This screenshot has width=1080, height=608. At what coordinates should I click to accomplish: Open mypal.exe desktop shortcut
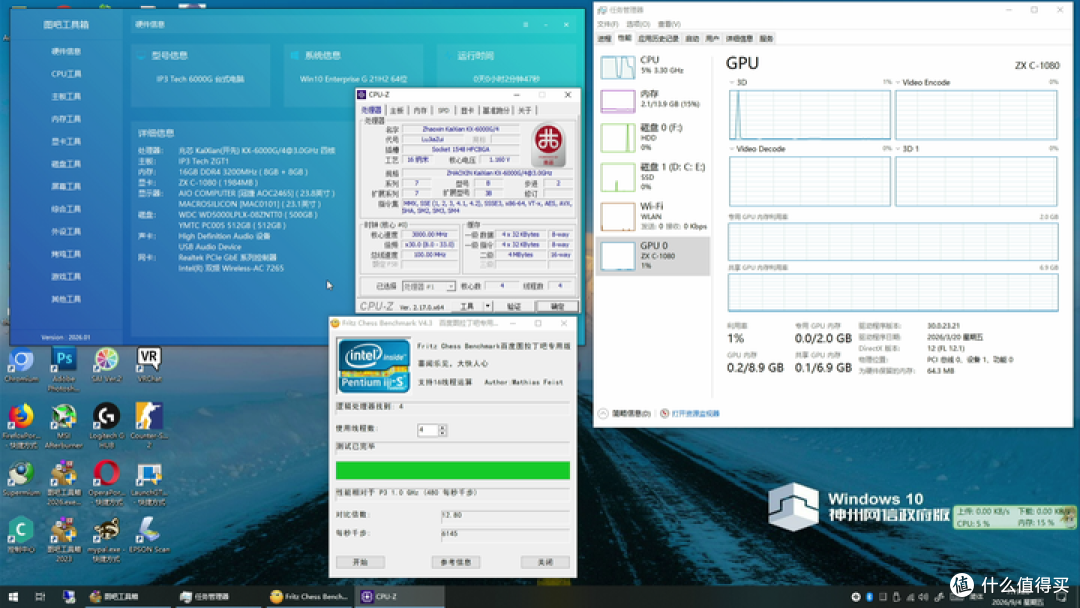tap(106, 540)
